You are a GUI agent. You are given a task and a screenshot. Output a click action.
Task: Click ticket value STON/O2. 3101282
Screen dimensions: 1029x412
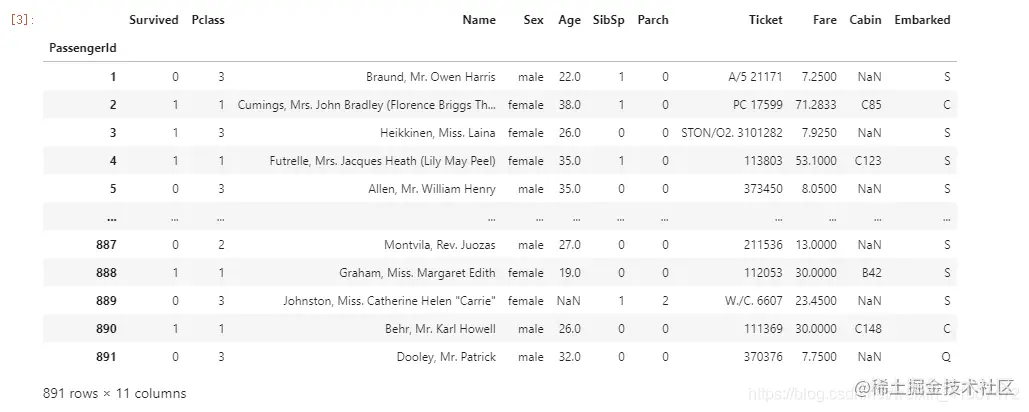[732, 133]
